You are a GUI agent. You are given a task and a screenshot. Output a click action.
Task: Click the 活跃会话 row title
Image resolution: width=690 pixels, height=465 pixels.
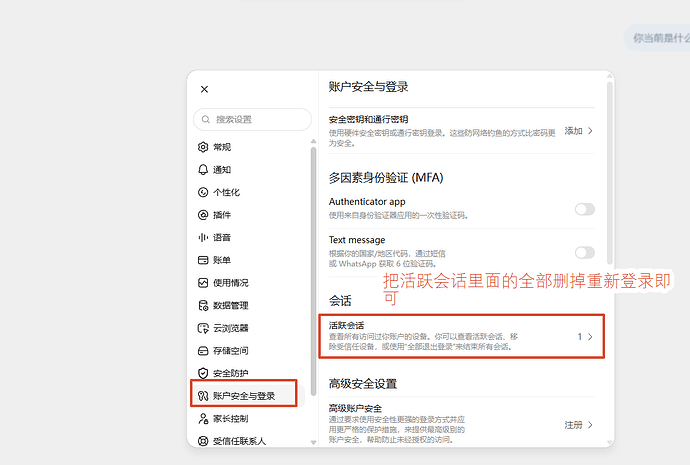pyautogui.click(x=346, y=326)
